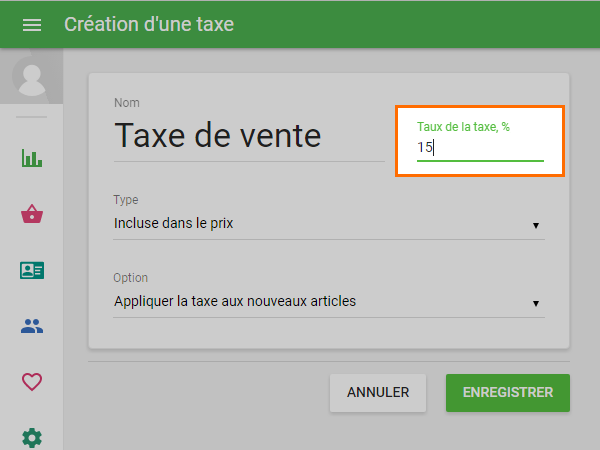600x450 pixels.
Task: Open employees ID card icon
Action: point(32,270)
